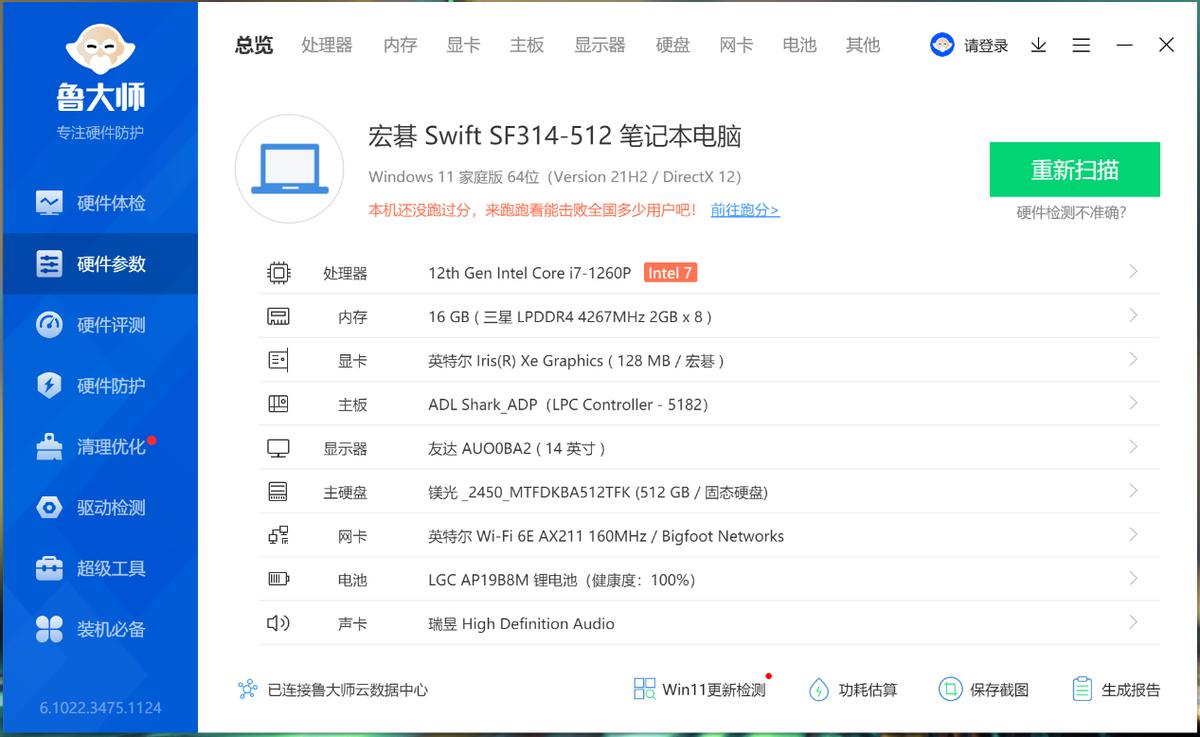Image resolution: width=1200 pixels, height=737 pixels.
Task: Expand the 主硬盘 row chevron
Action: tap(1133, 491)
